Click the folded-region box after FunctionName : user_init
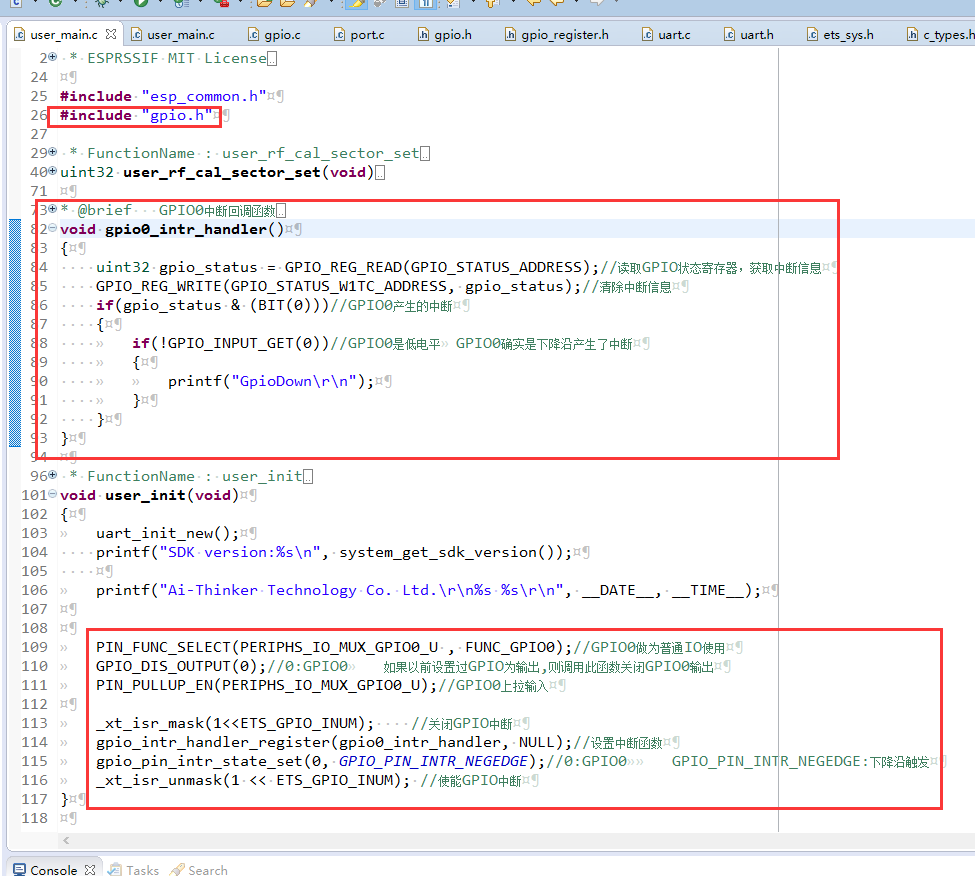Viewport: 975px width, 876px height. (x=308, y=476)
